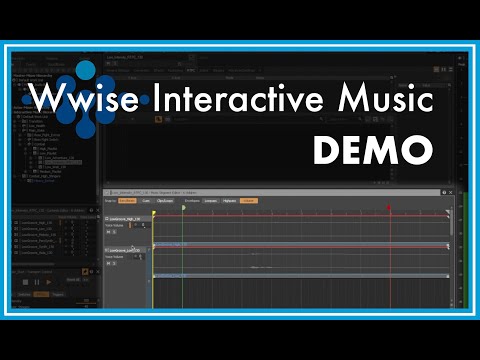
Task: Mute the LowGroove_Low_130 track
Action: coord(108,263)
